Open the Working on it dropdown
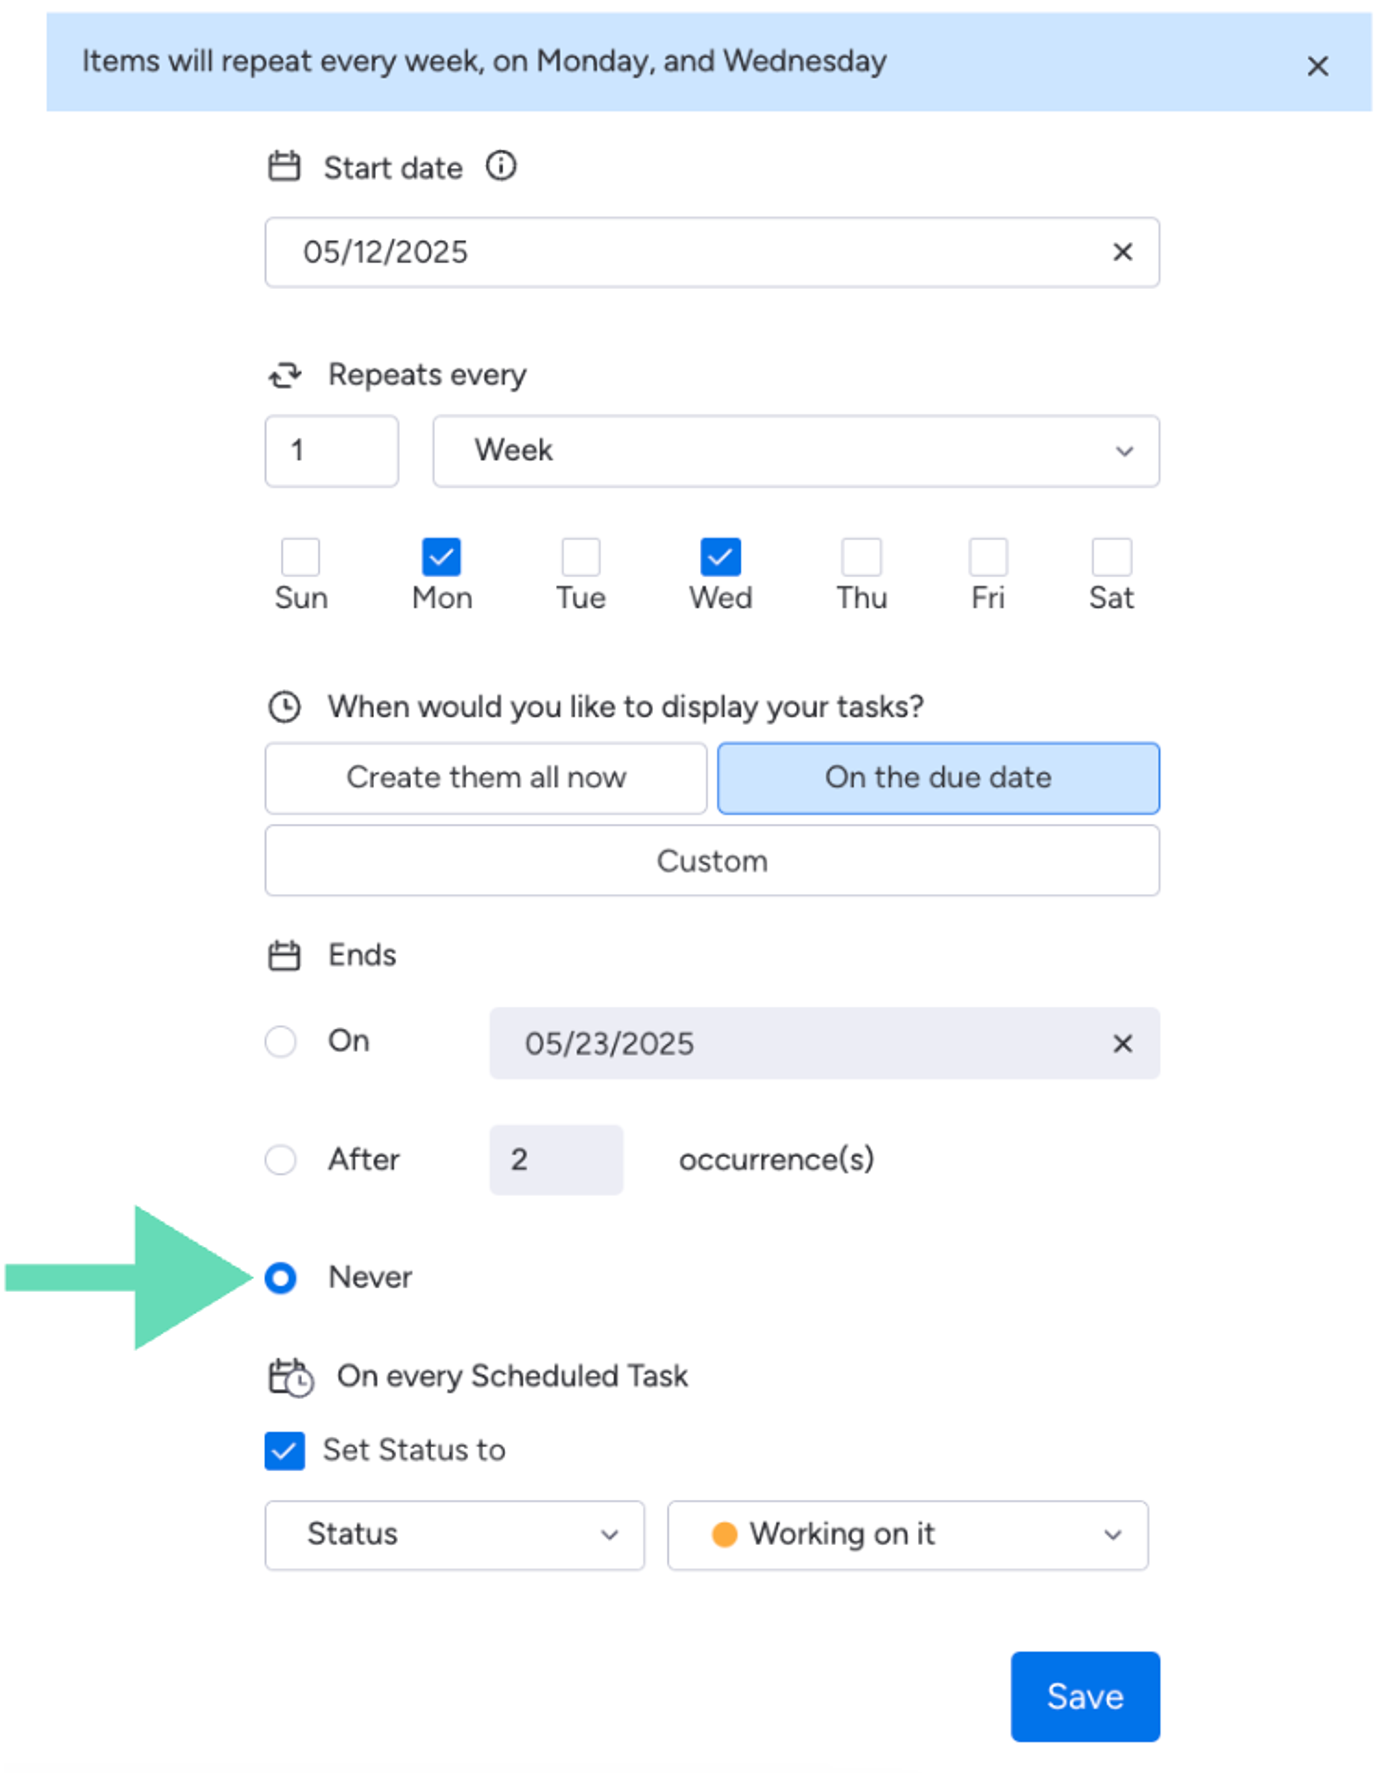Viewport: 1400px width, 1773px height. 907,1535
